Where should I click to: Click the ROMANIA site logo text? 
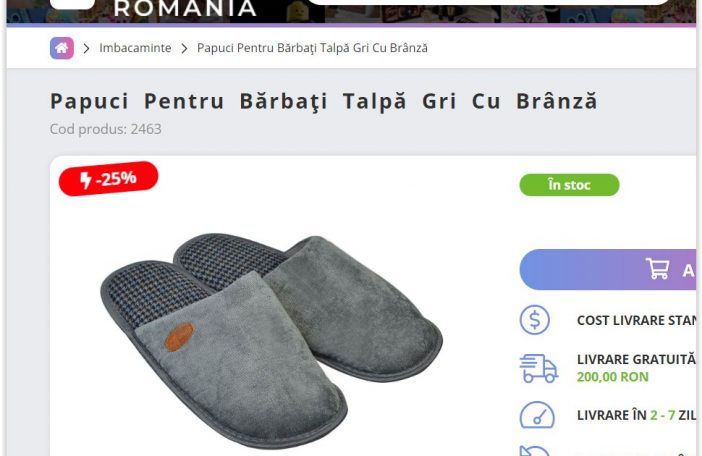[x=185, y=8]
